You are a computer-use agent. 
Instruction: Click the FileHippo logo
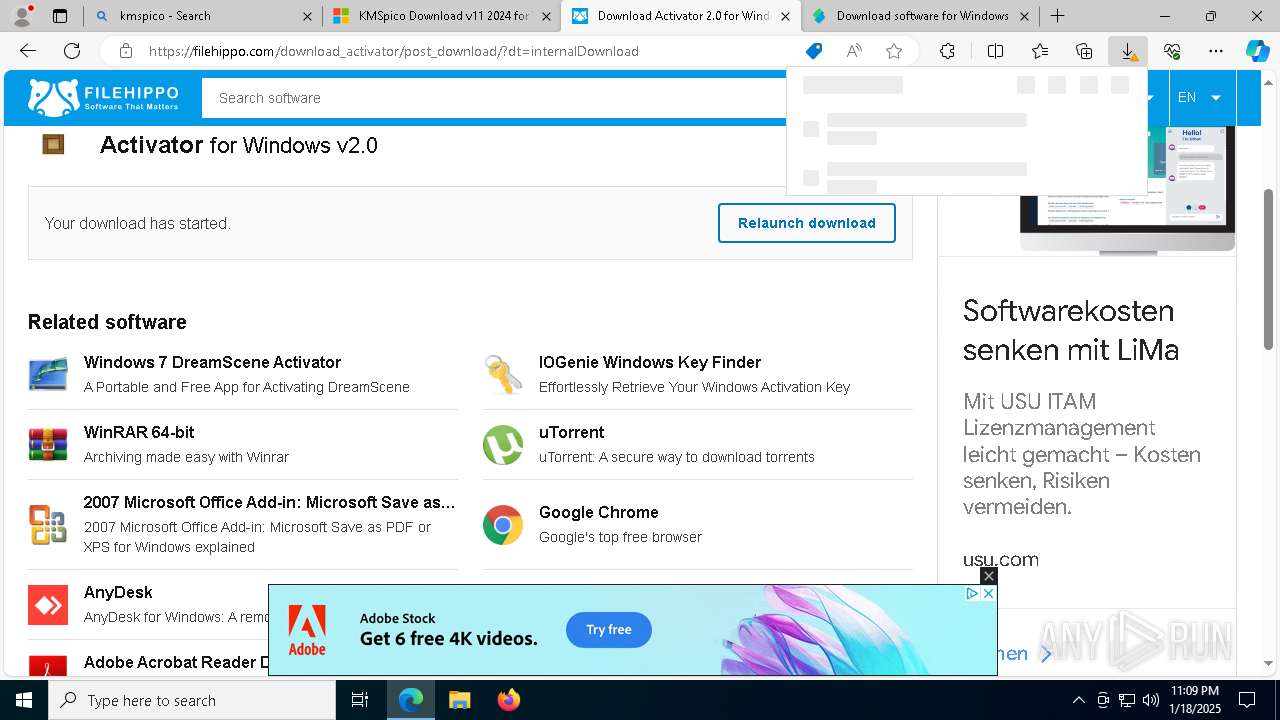(x=103, y=97)
